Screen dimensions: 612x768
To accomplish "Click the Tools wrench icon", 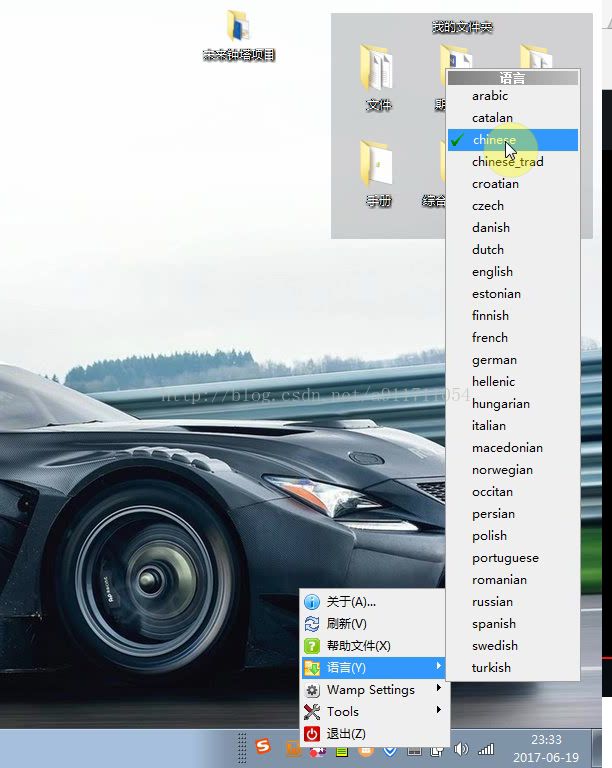I will pos(312,712).
